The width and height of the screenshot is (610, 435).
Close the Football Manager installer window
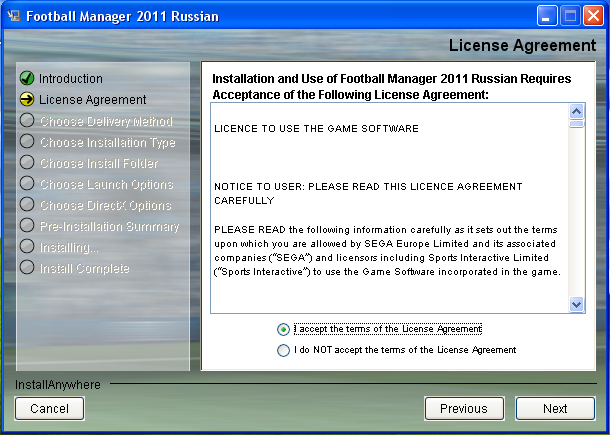[x=593, y=16]
